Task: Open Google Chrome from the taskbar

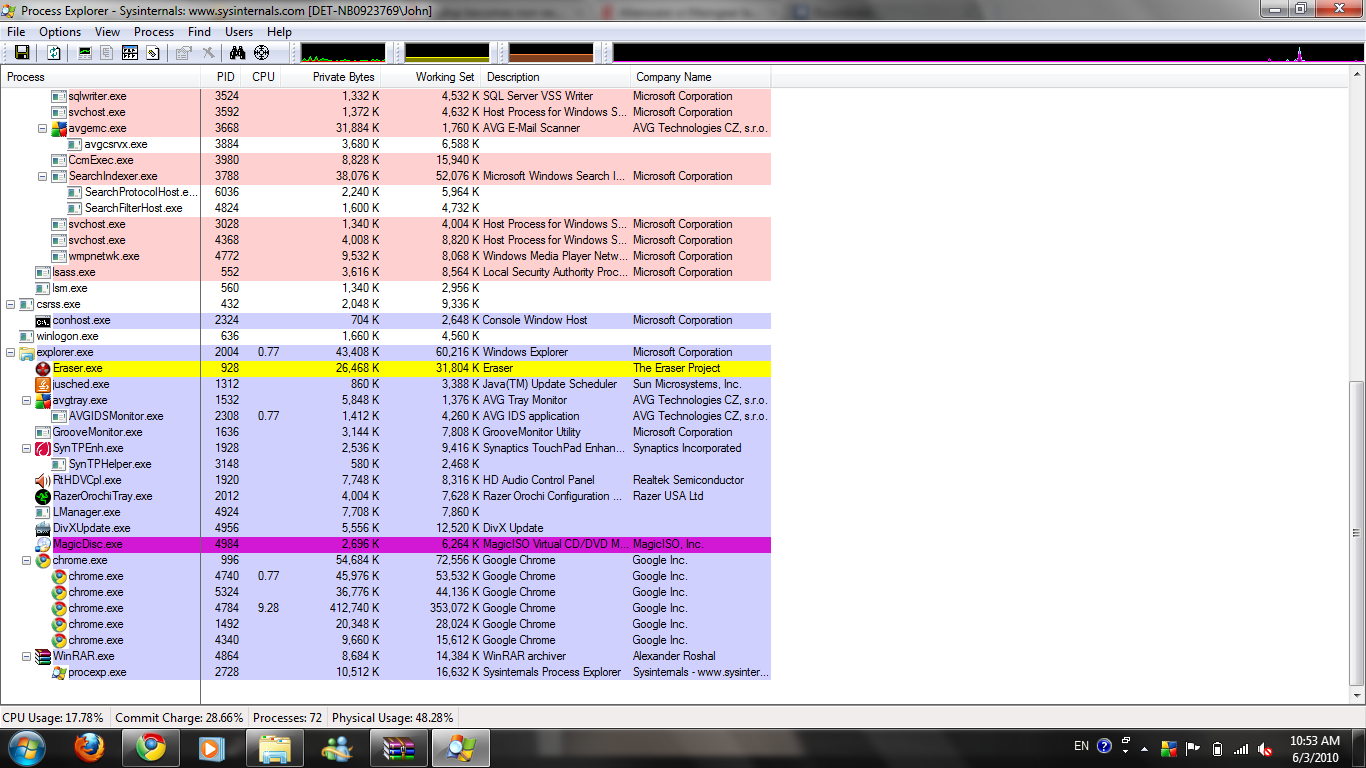Action: (x=151, y=747)
